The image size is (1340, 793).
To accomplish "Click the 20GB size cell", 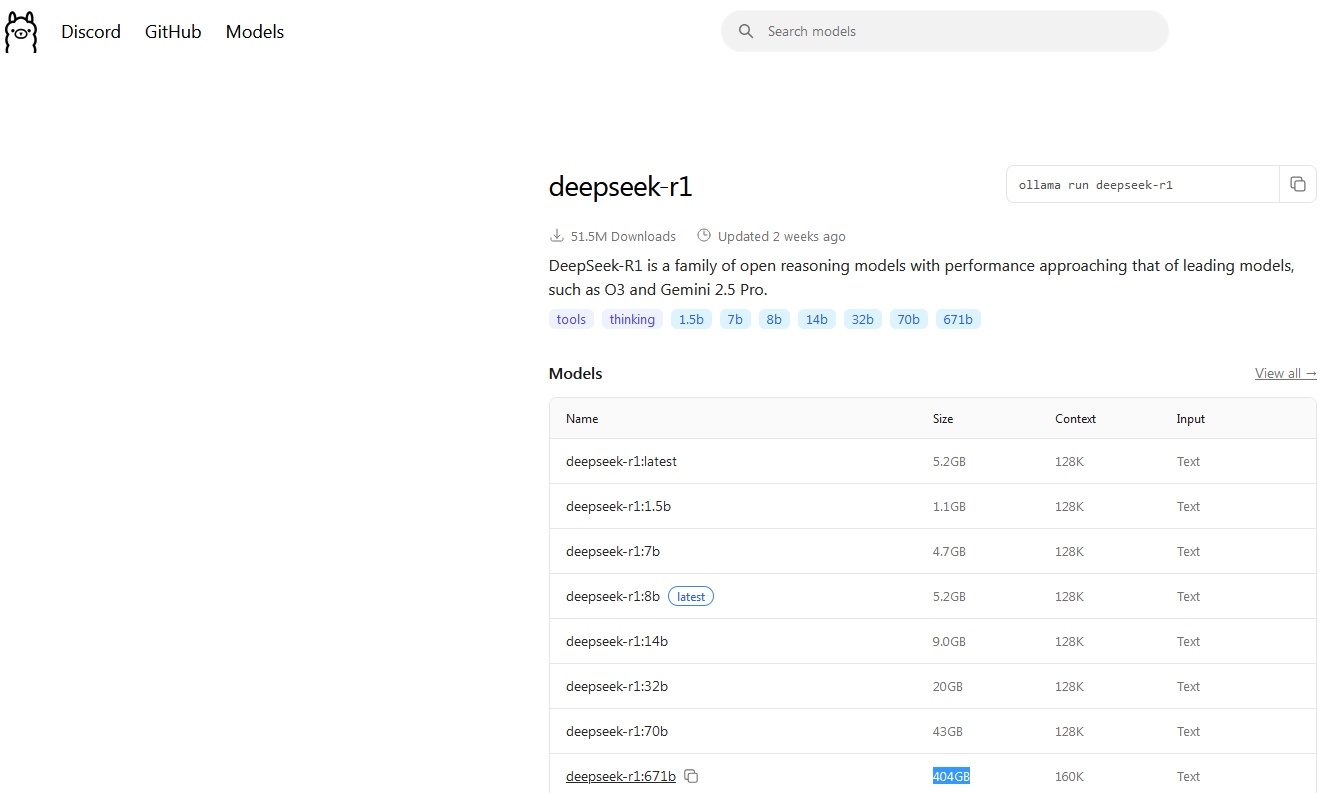I will 948,686.
